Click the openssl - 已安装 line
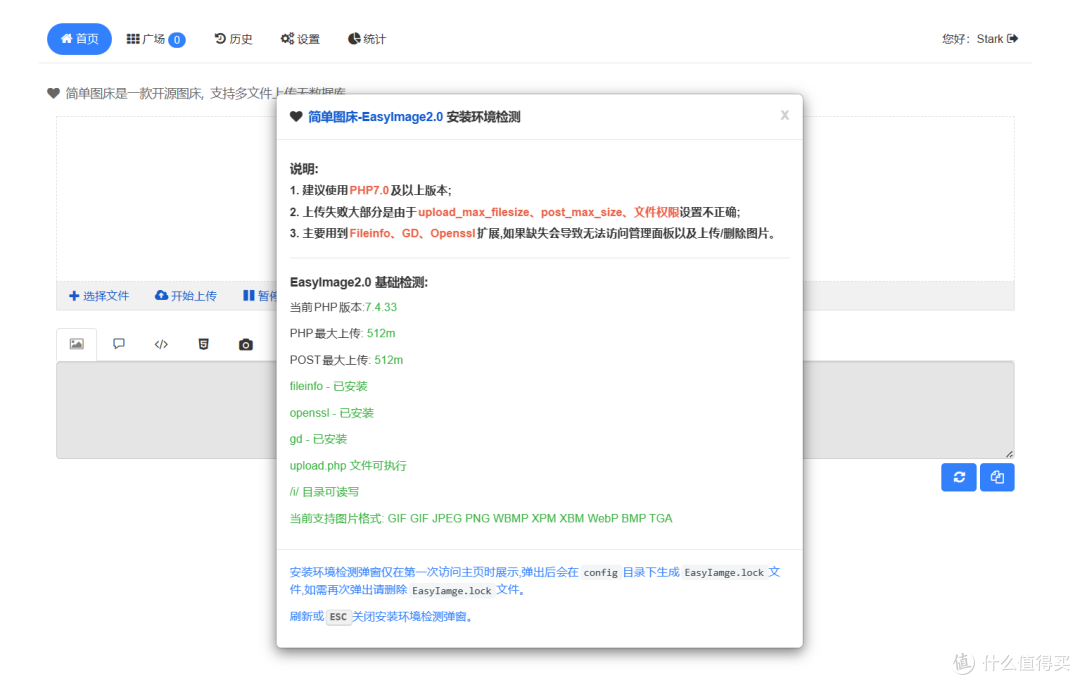Image resolution: width=1080 pixels, height=685 pixels. click(x=331, y=413)
